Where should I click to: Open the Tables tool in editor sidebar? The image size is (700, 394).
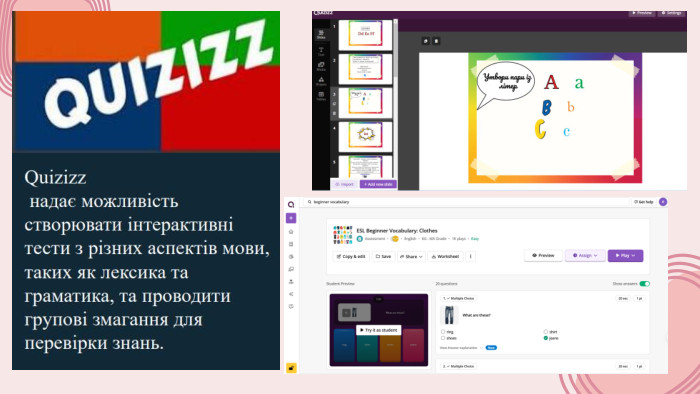[x=321, y=96]
